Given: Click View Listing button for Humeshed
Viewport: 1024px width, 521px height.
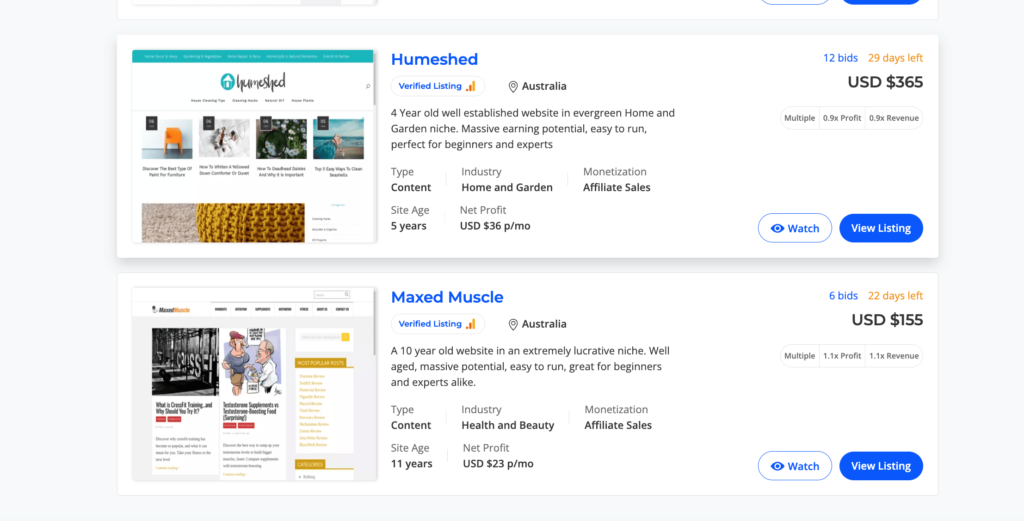Looking at the screenshot, I should click(880, 228).
